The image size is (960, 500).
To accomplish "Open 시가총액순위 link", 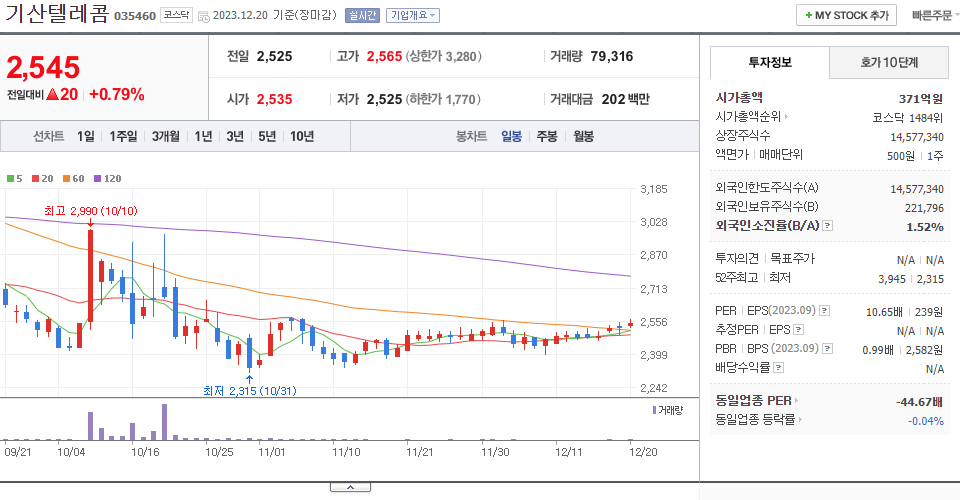I will coord(751,116).
